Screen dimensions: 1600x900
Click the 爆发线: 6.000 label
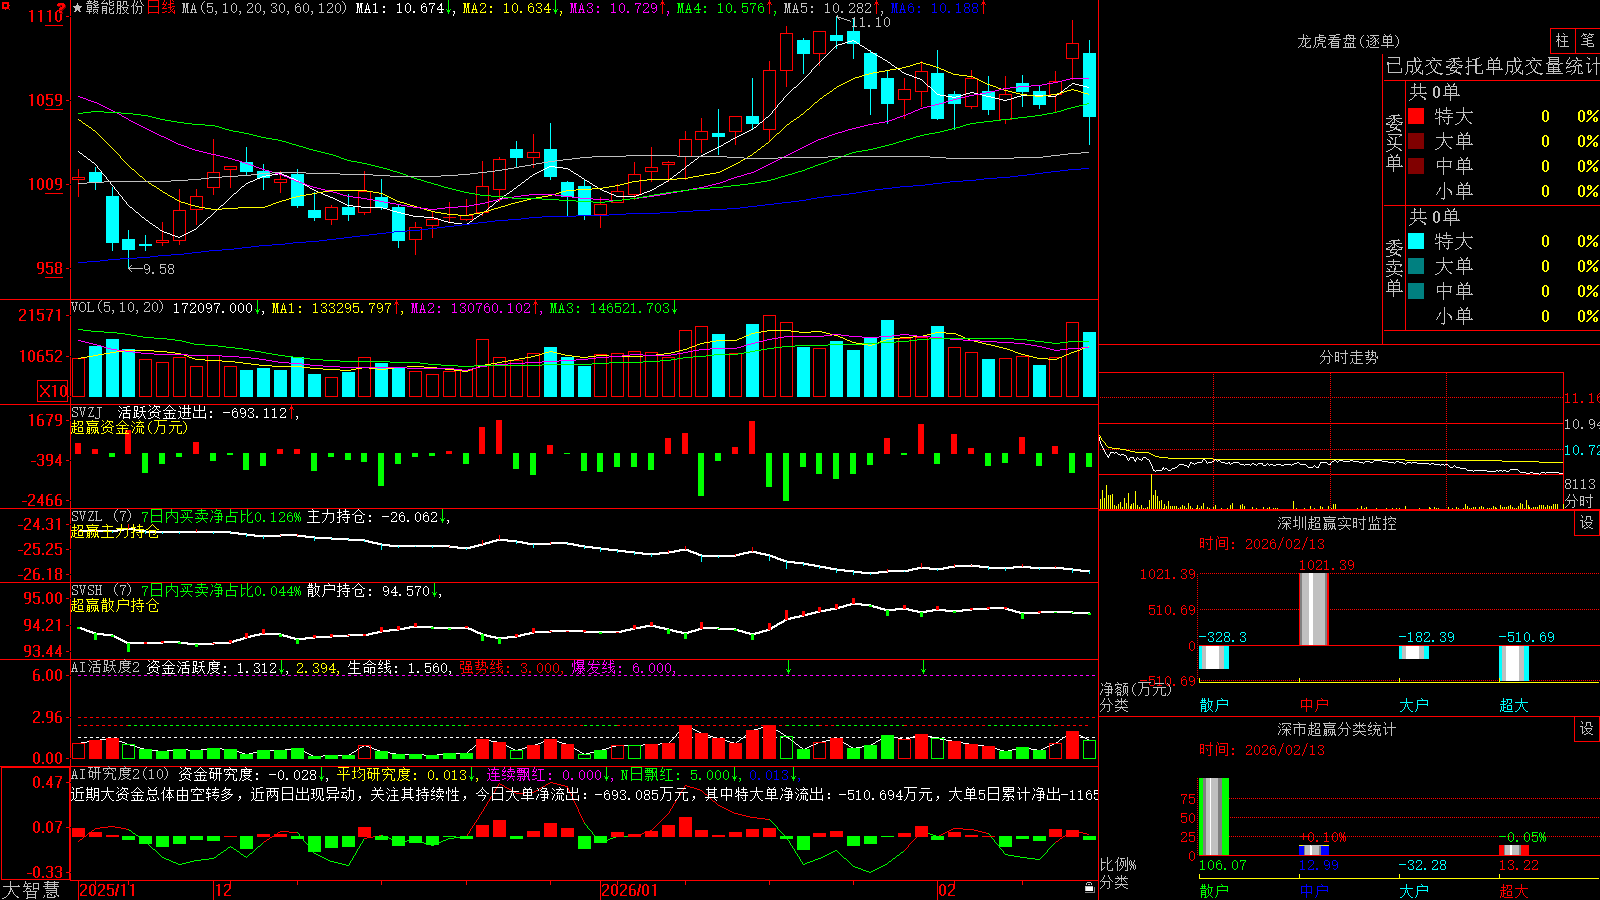click(624, 667)
